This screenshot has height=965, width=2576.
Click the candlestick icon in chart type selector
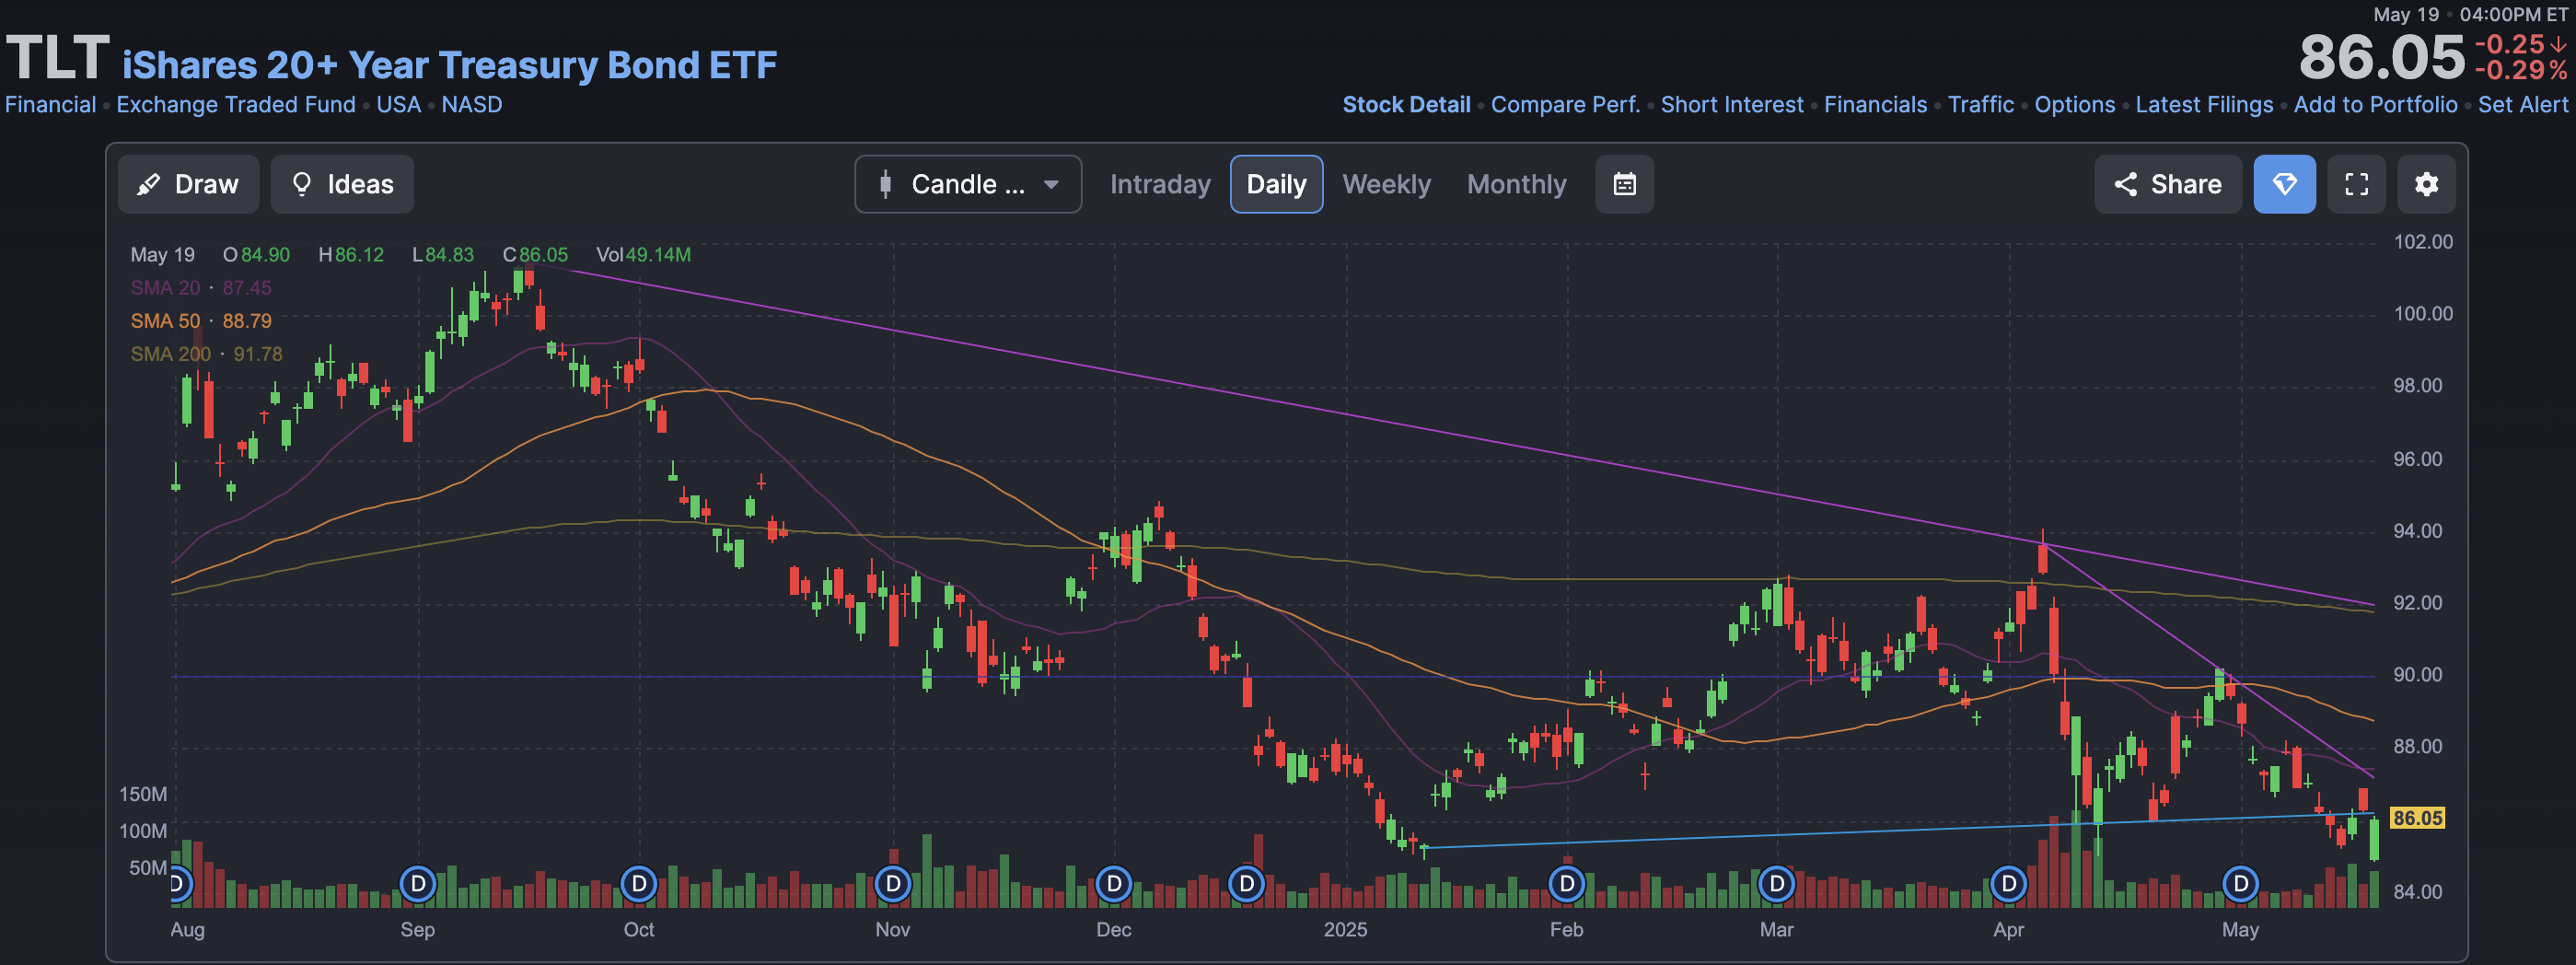(x=885, y=184)
